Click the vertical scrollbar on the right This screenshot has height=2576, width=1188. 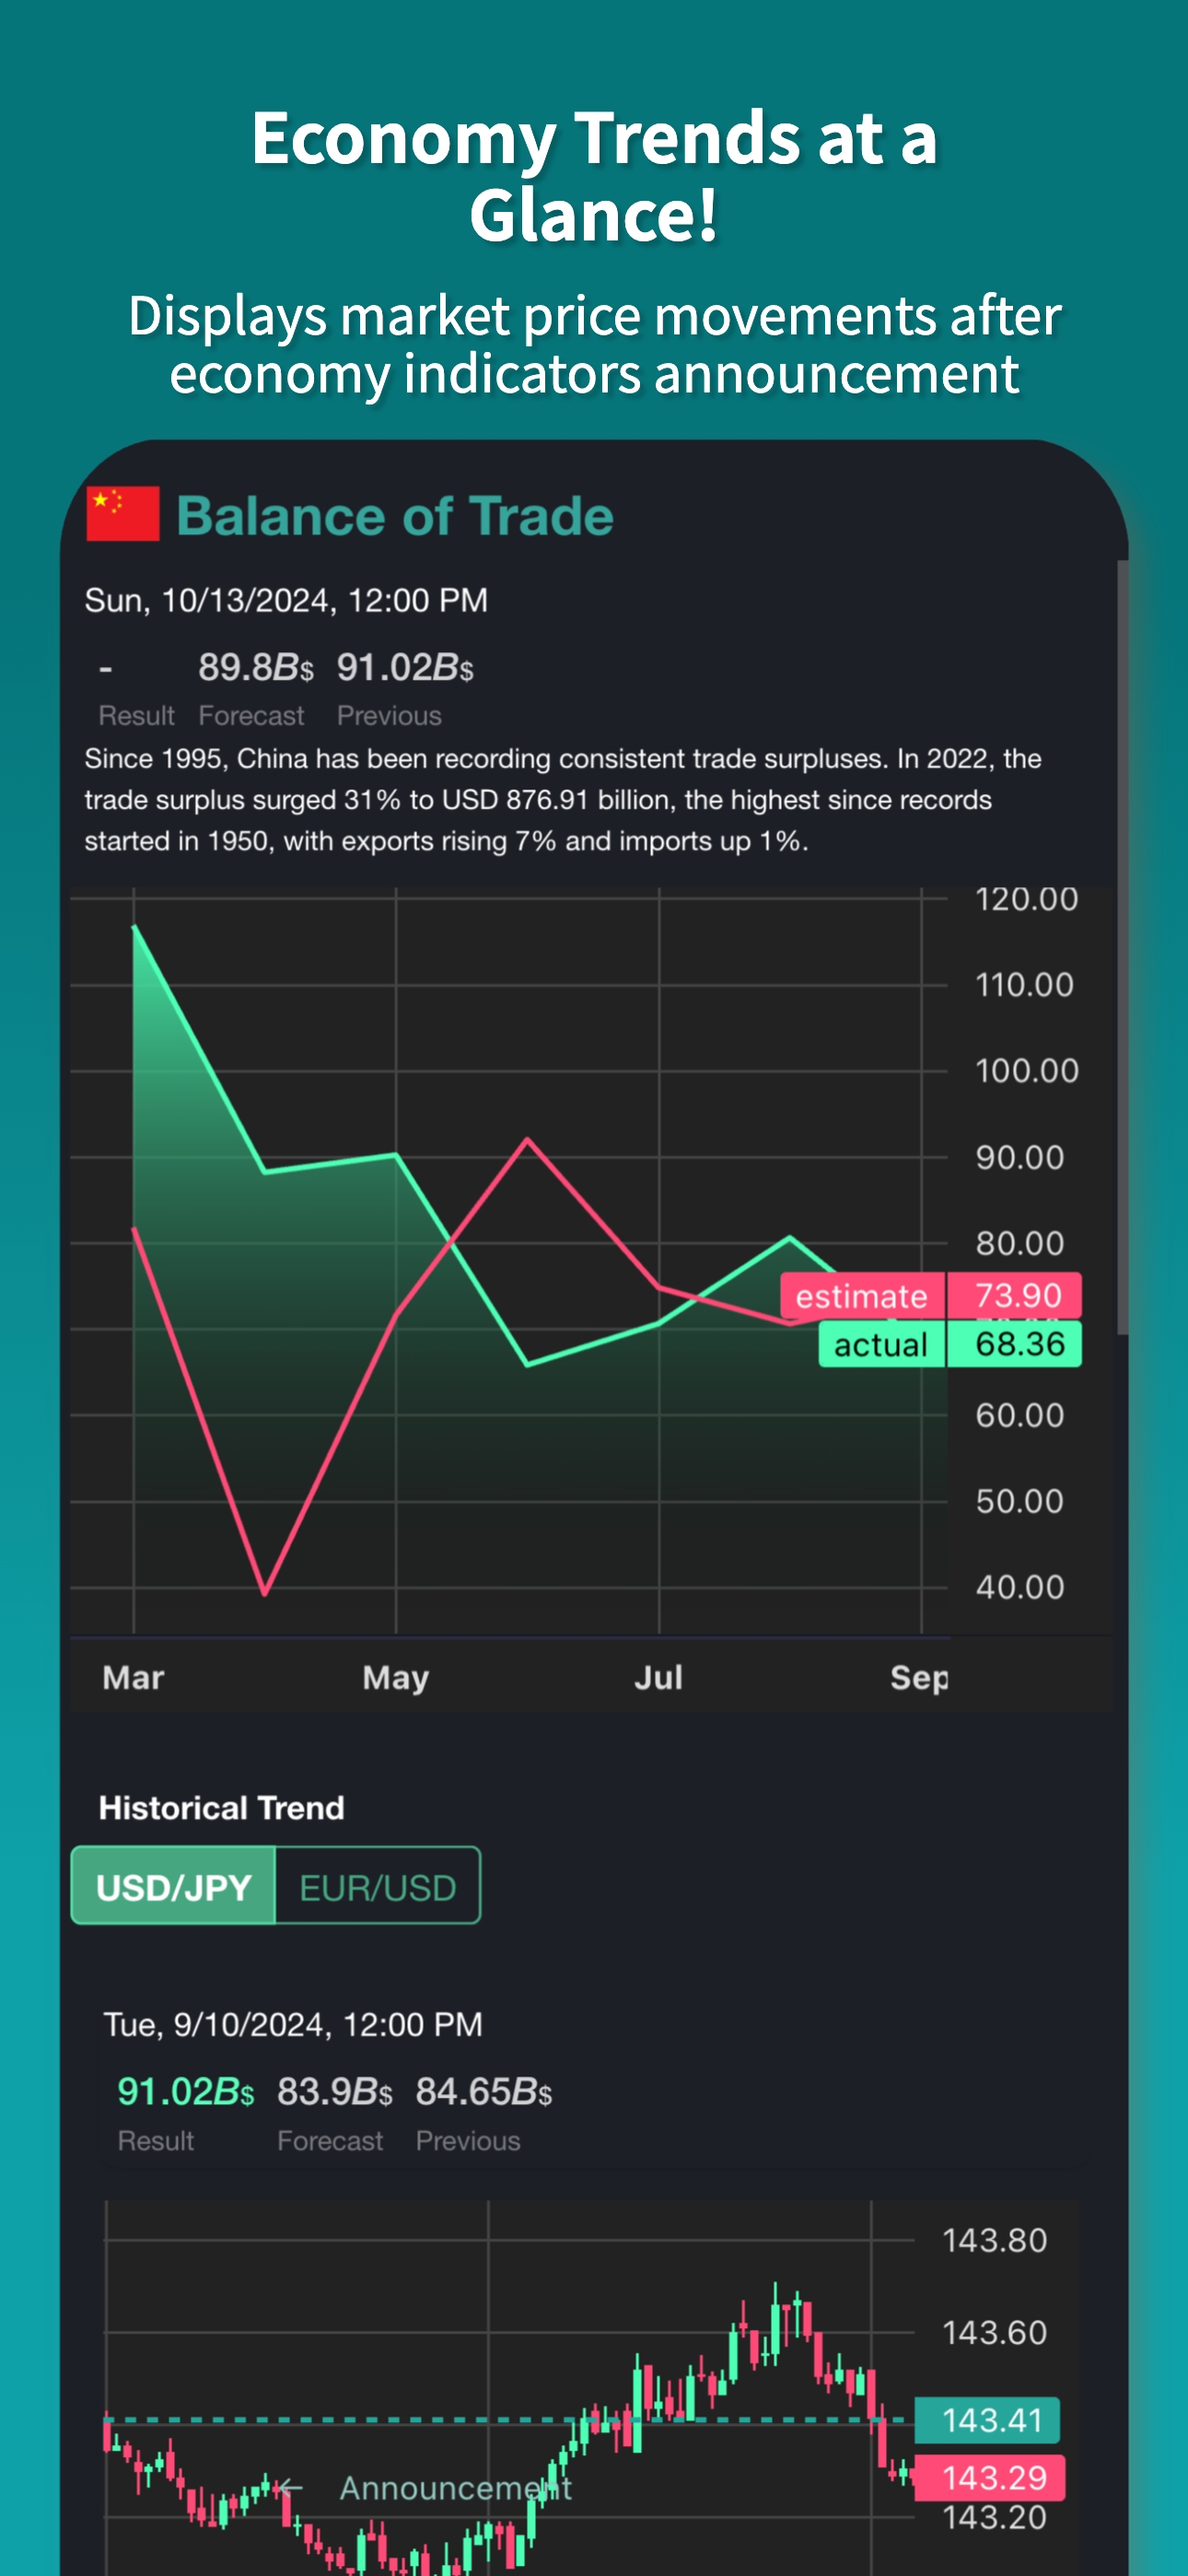coord(1122,946)
